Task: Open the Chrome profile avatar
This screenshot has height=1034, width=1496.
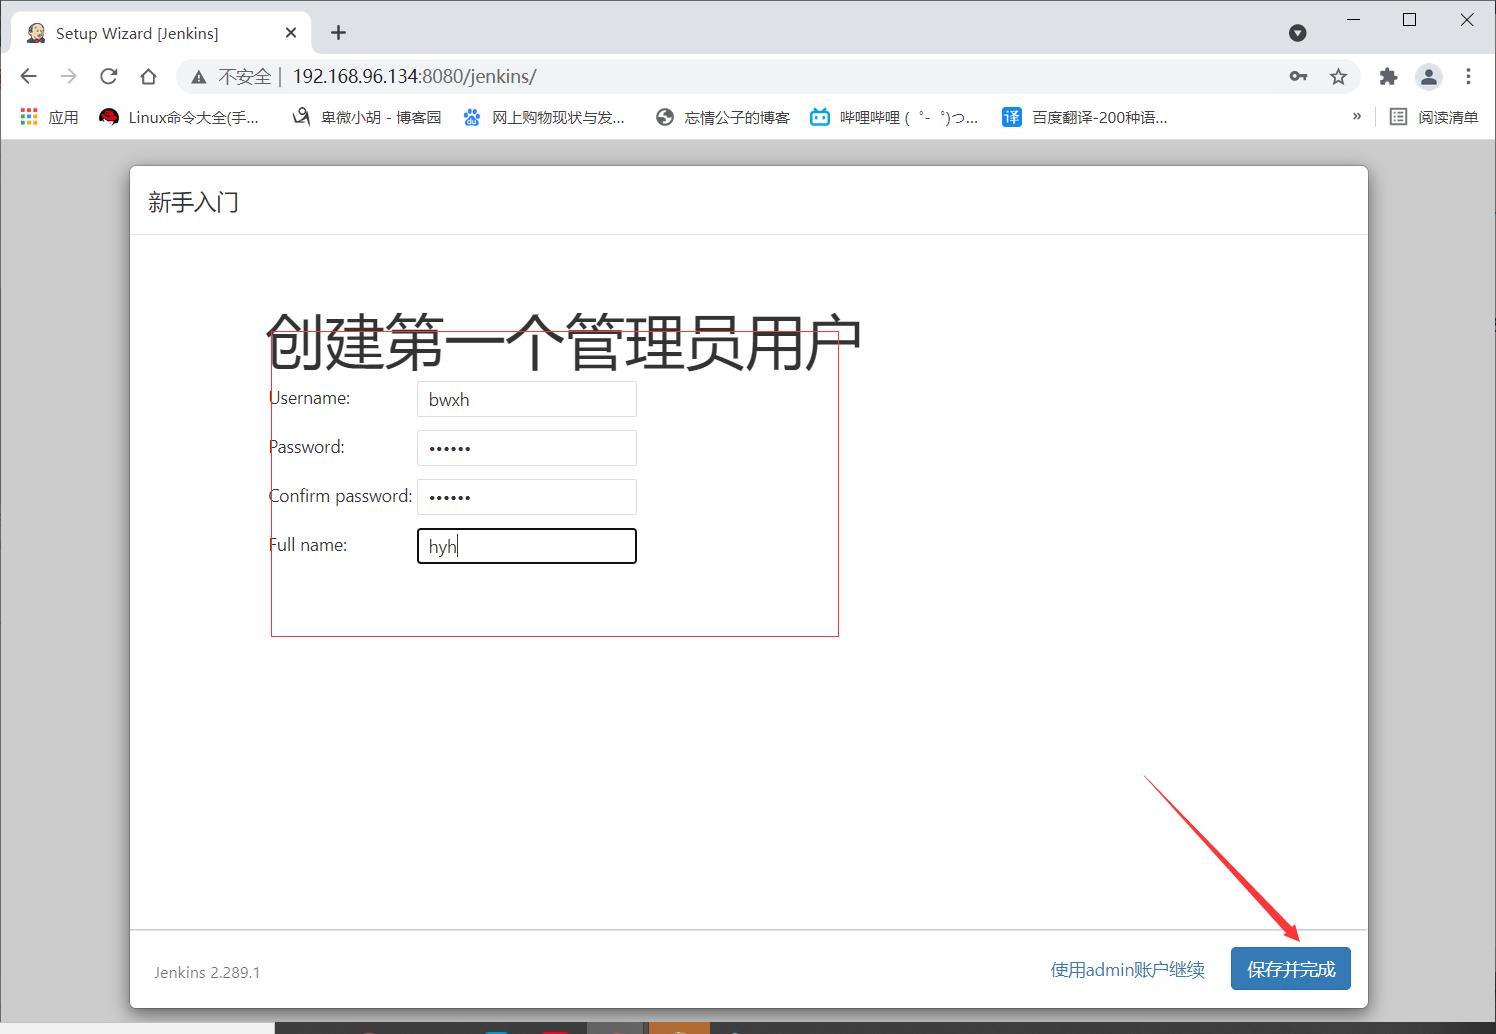Action: tap(1428, 76)
